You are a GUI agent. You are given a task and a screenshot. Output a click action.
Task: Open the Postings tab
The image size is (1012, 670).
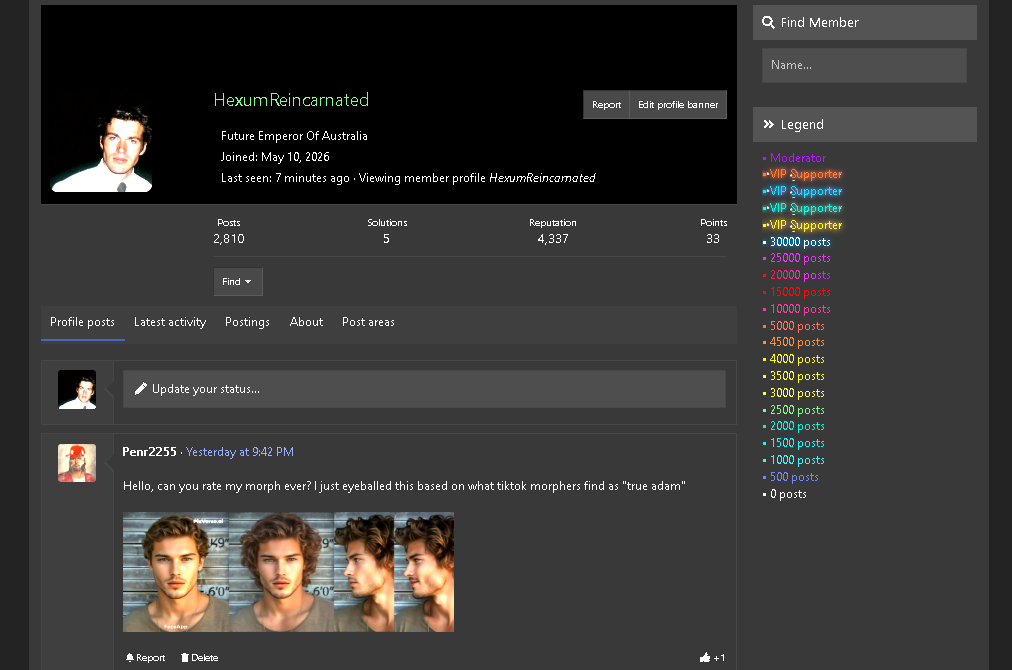(247, 322)
